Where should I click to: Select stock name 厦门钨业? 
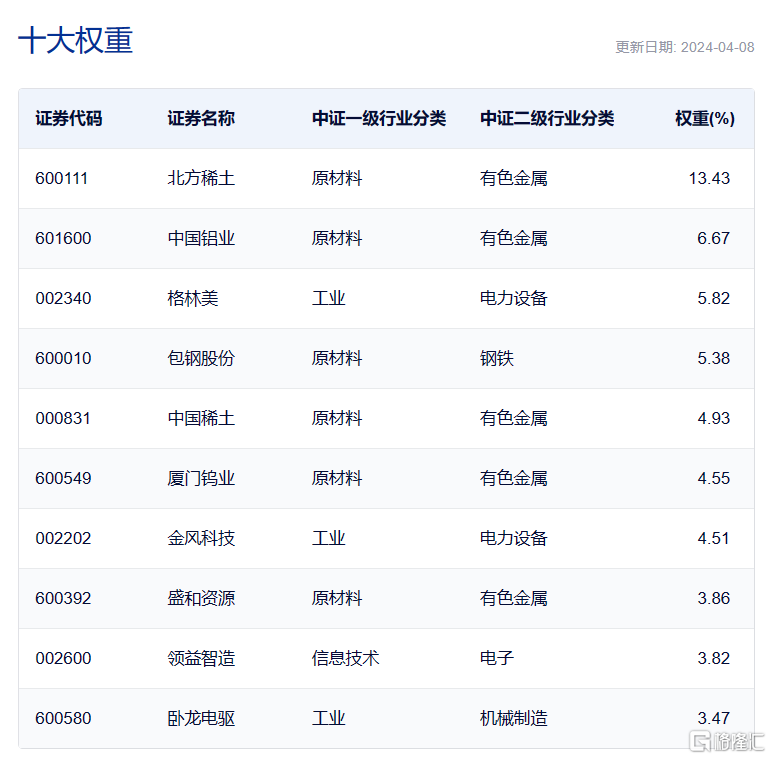(201, 478)
